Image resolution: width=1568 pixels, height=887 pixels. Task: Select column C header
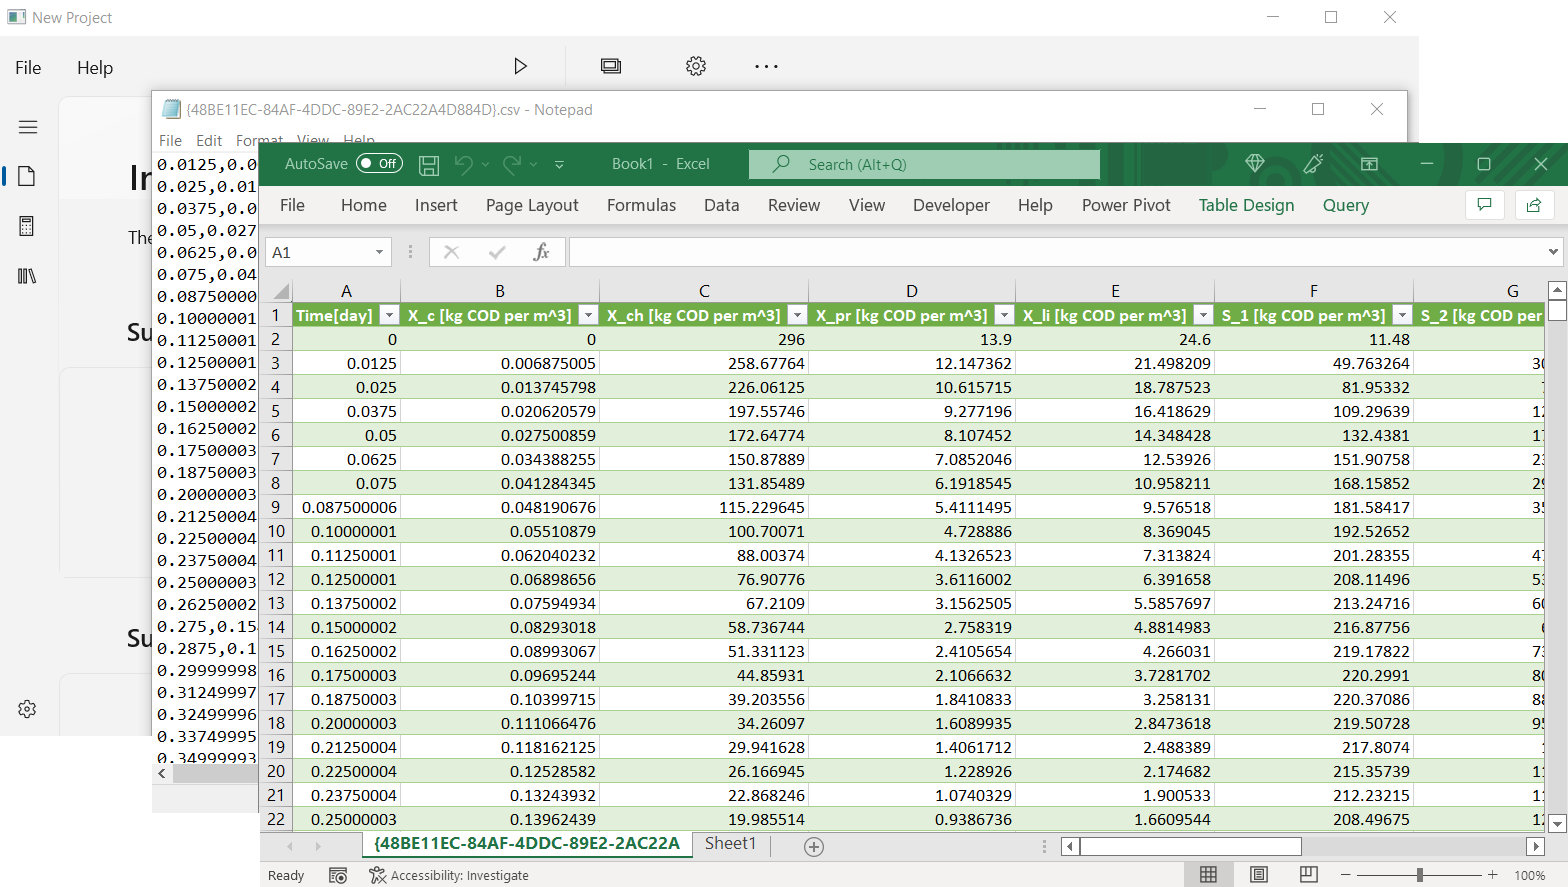coord(705,291)
